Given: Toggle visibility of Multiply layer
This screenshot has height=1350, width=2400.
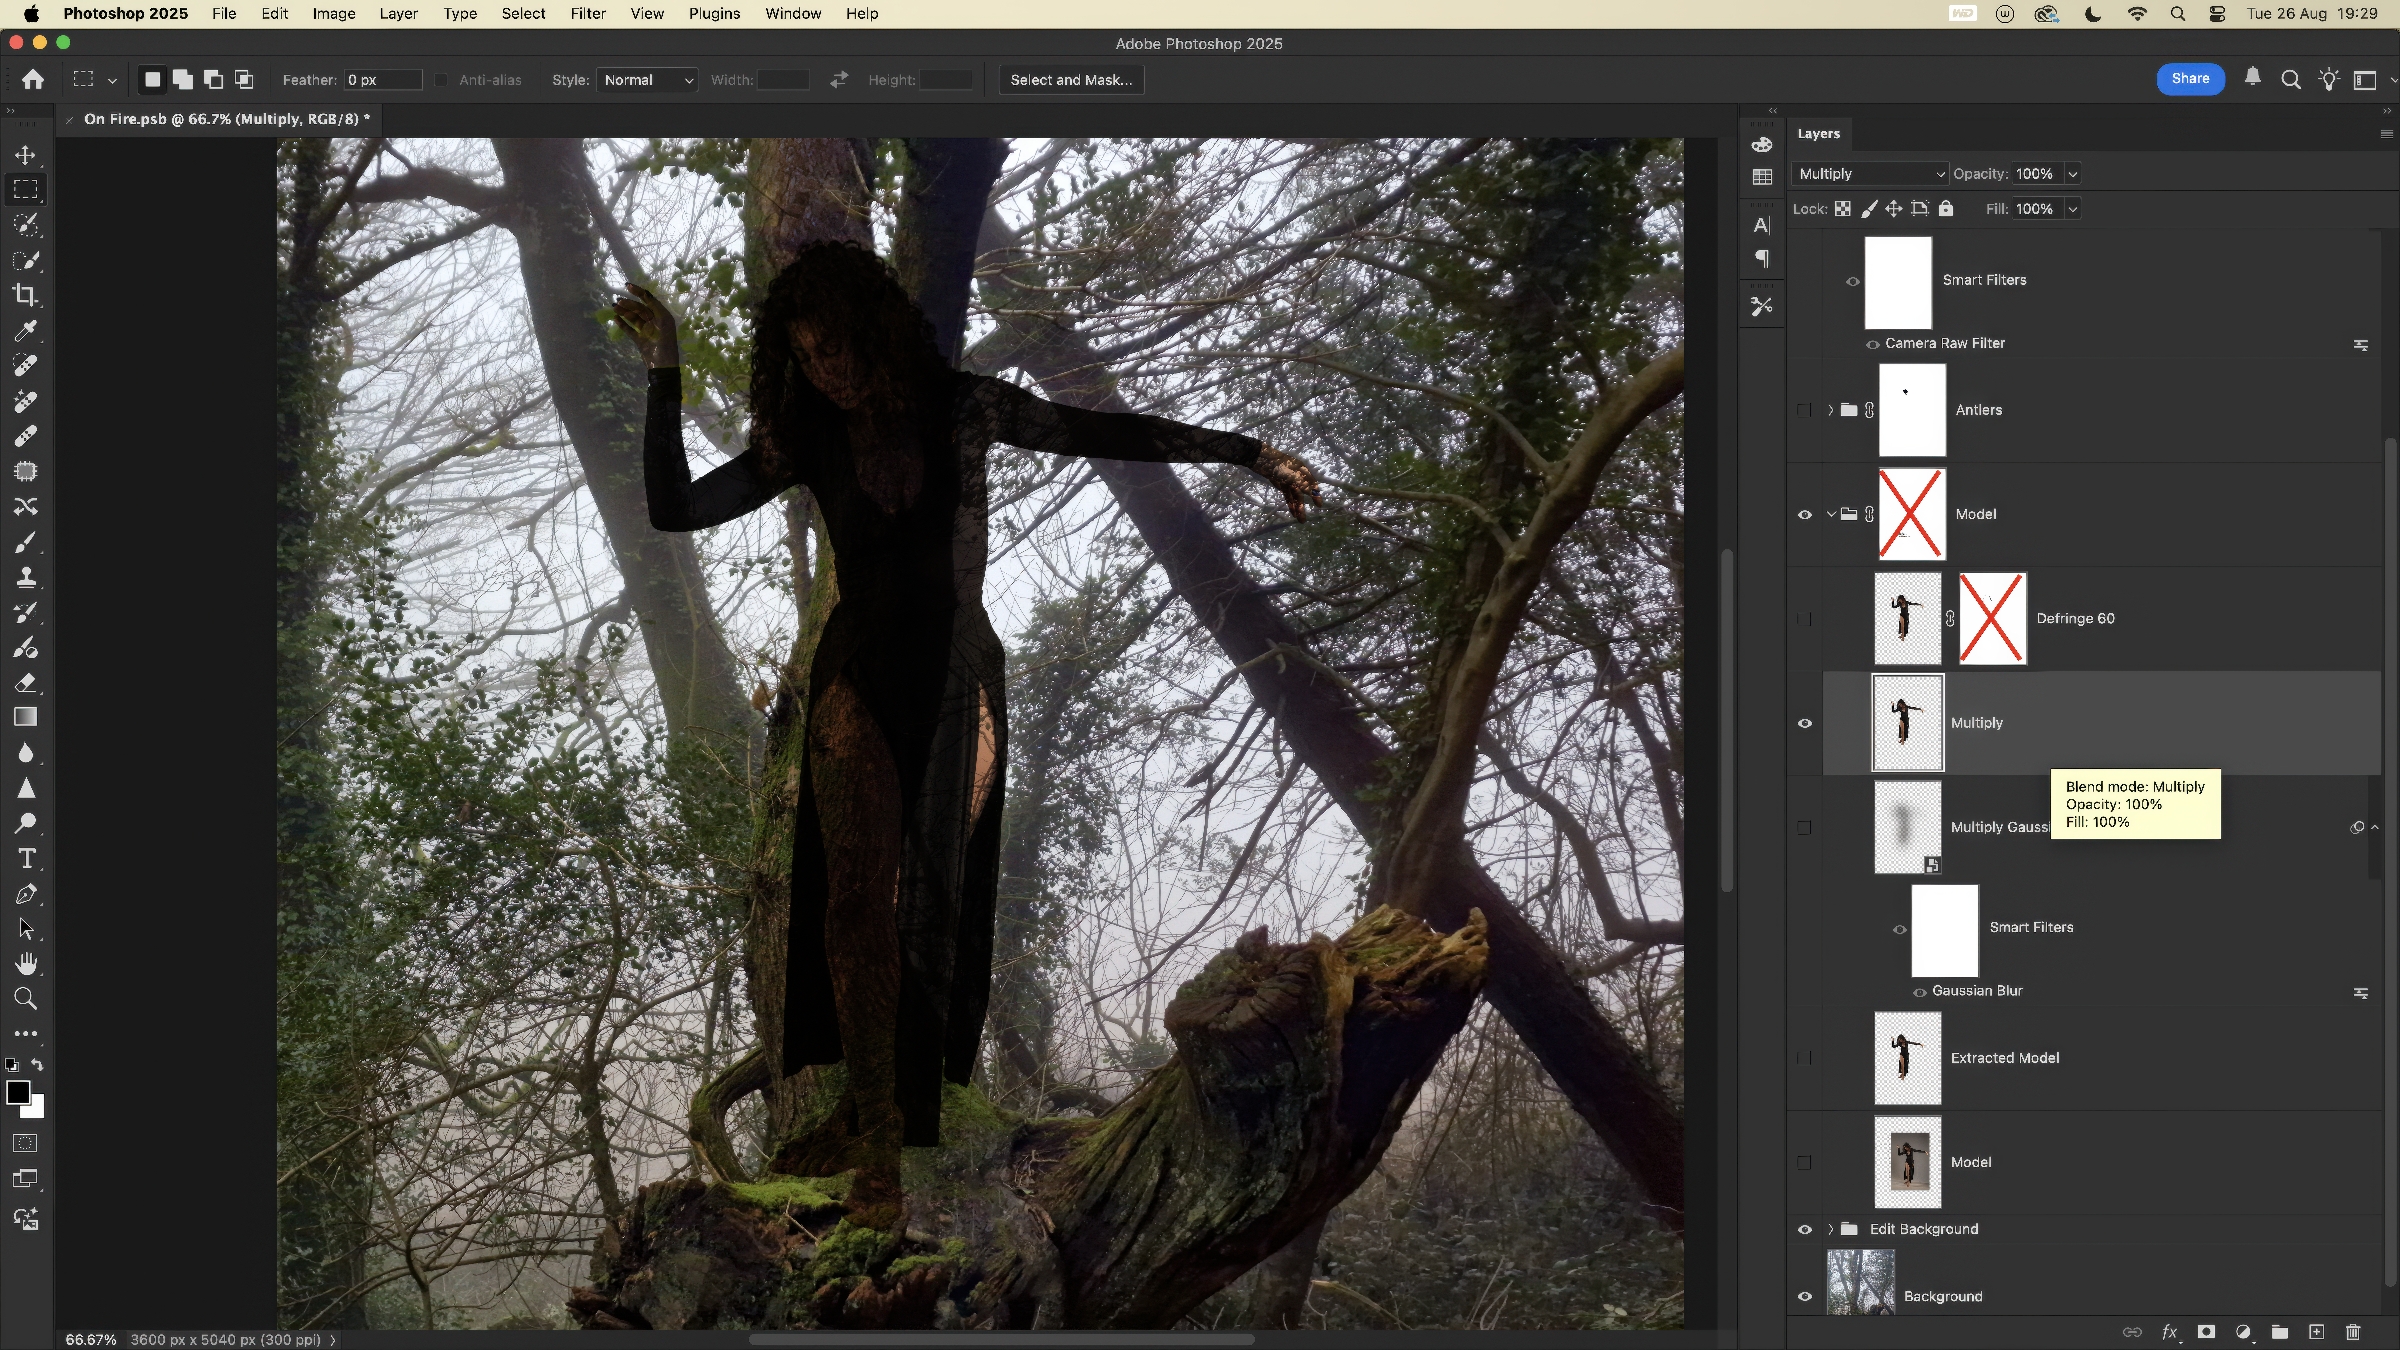Looking at the screenshot, I should (1805, 723).
